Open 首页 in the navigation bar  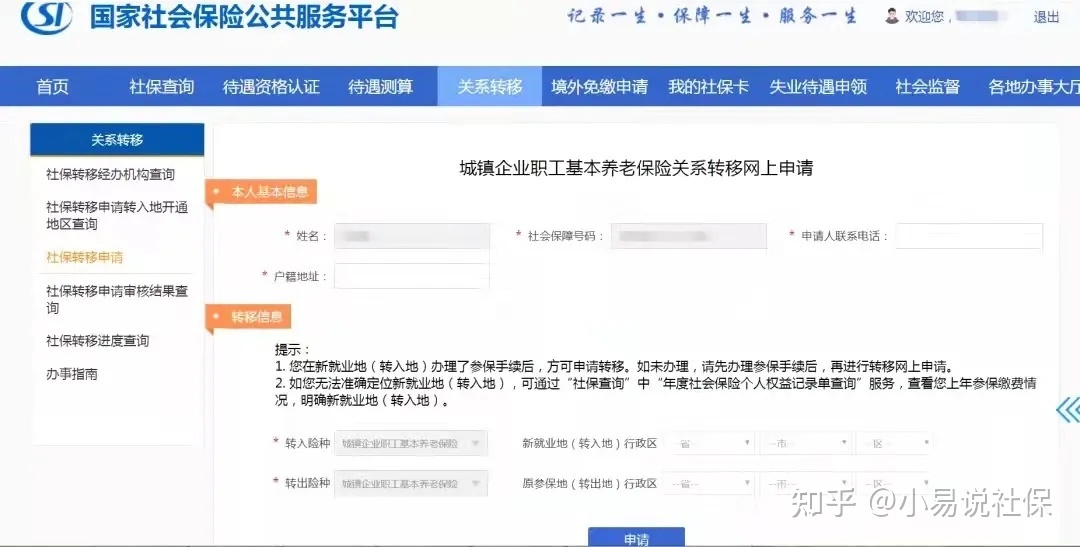tap(53, 87)
